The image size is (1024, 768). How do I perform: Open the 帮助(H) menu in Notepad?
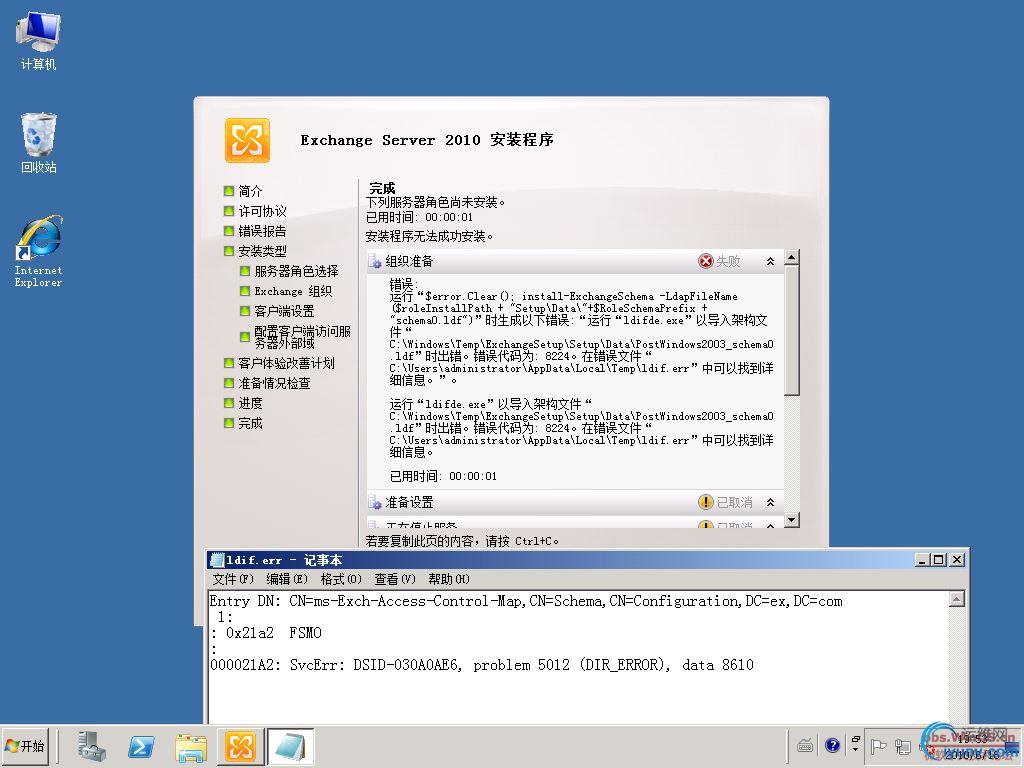point(449,579)
